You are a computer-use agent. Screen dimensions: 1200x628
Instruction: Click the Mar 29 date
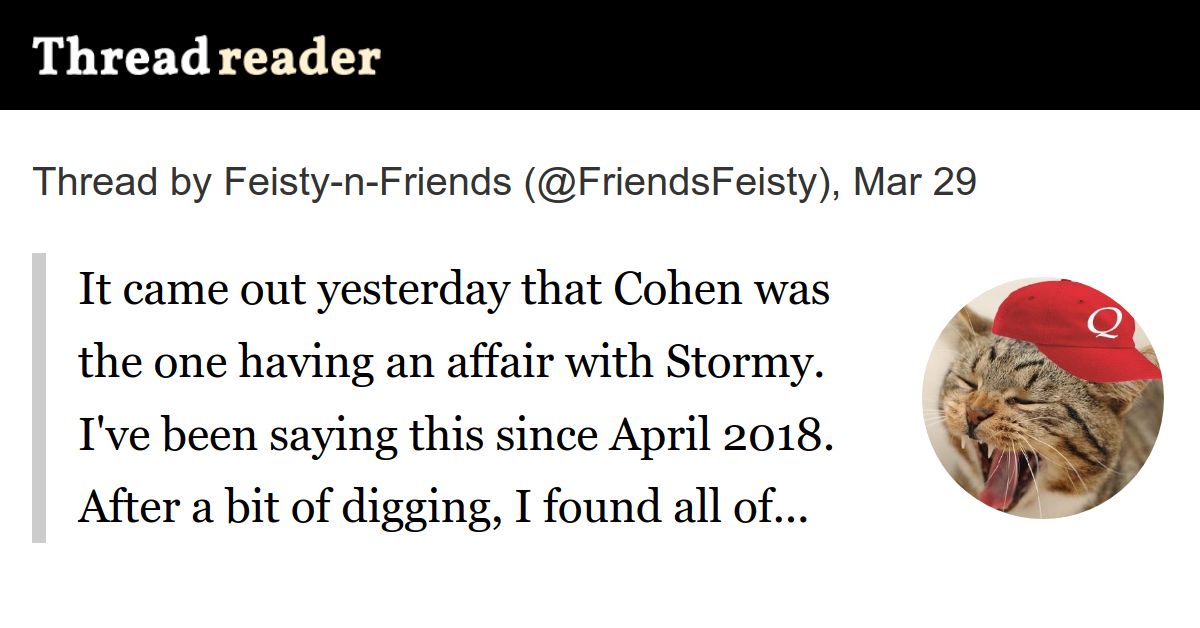[x=915, y=182]
